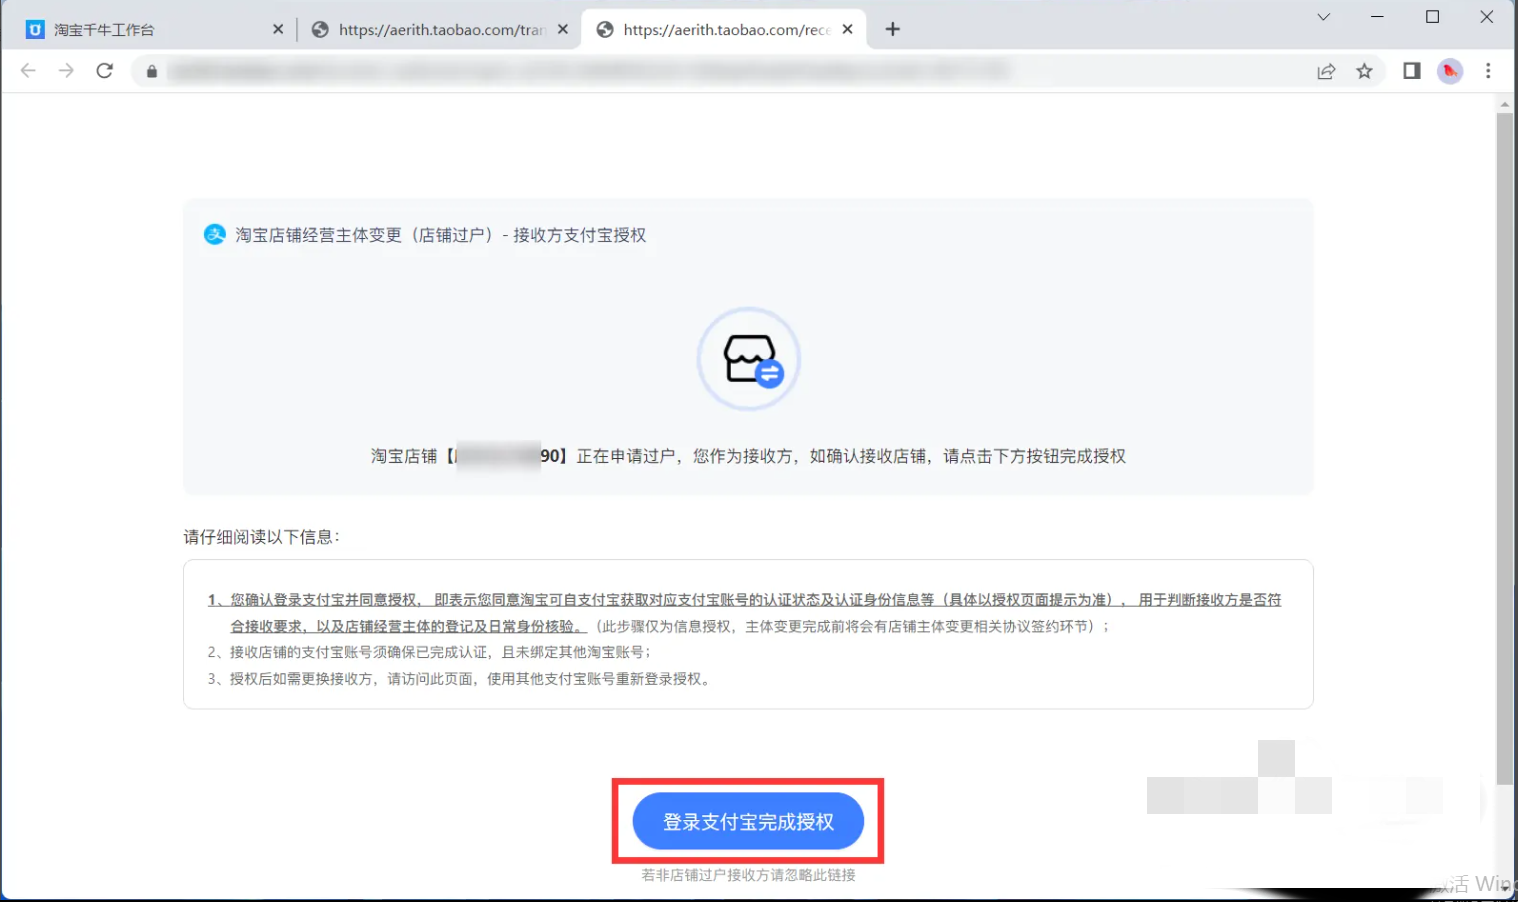Click the site security lock icon
Image resolution: width=1518 pixels, height=902 pixels.
tap(151, 71)
